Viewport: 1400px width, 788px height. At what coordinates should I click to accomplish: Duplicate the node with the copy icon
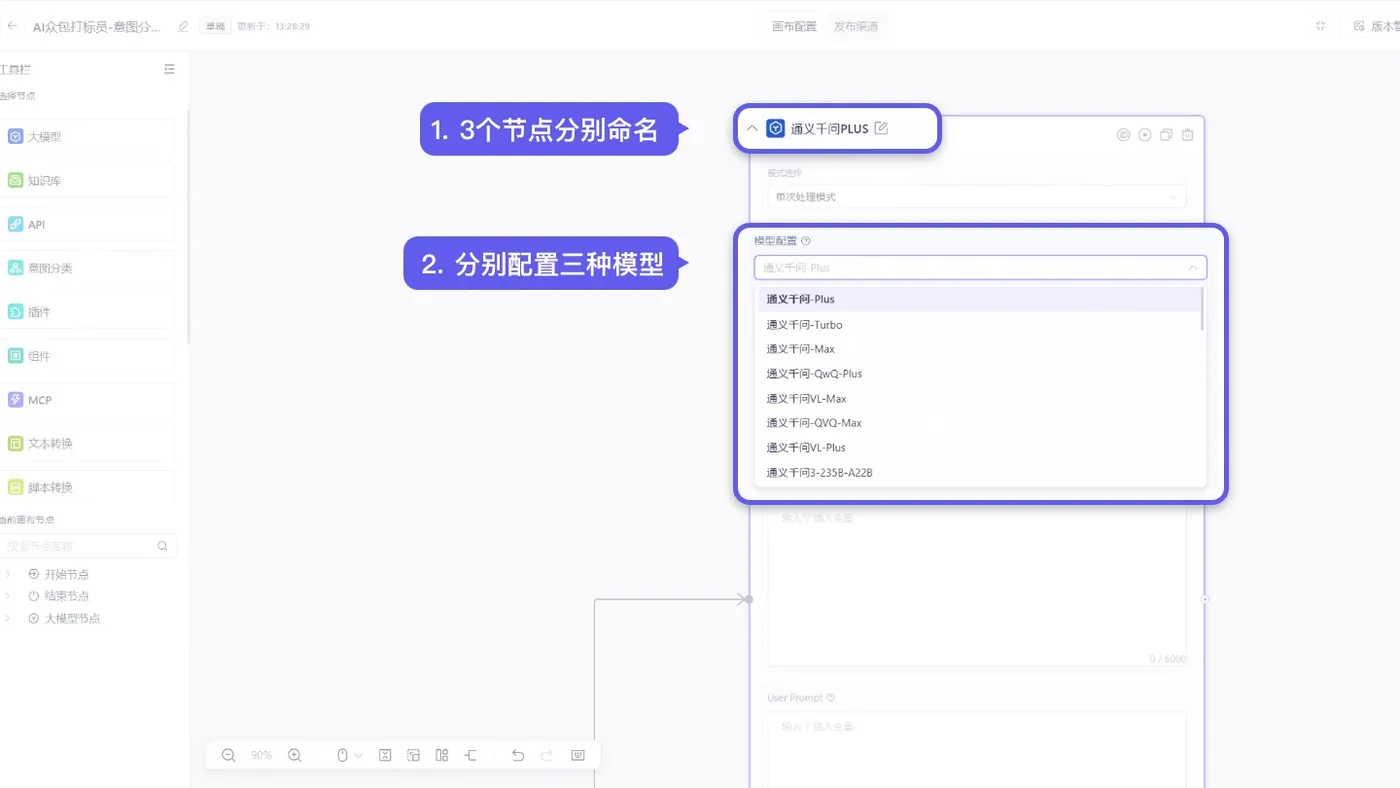pos(1166,135)
